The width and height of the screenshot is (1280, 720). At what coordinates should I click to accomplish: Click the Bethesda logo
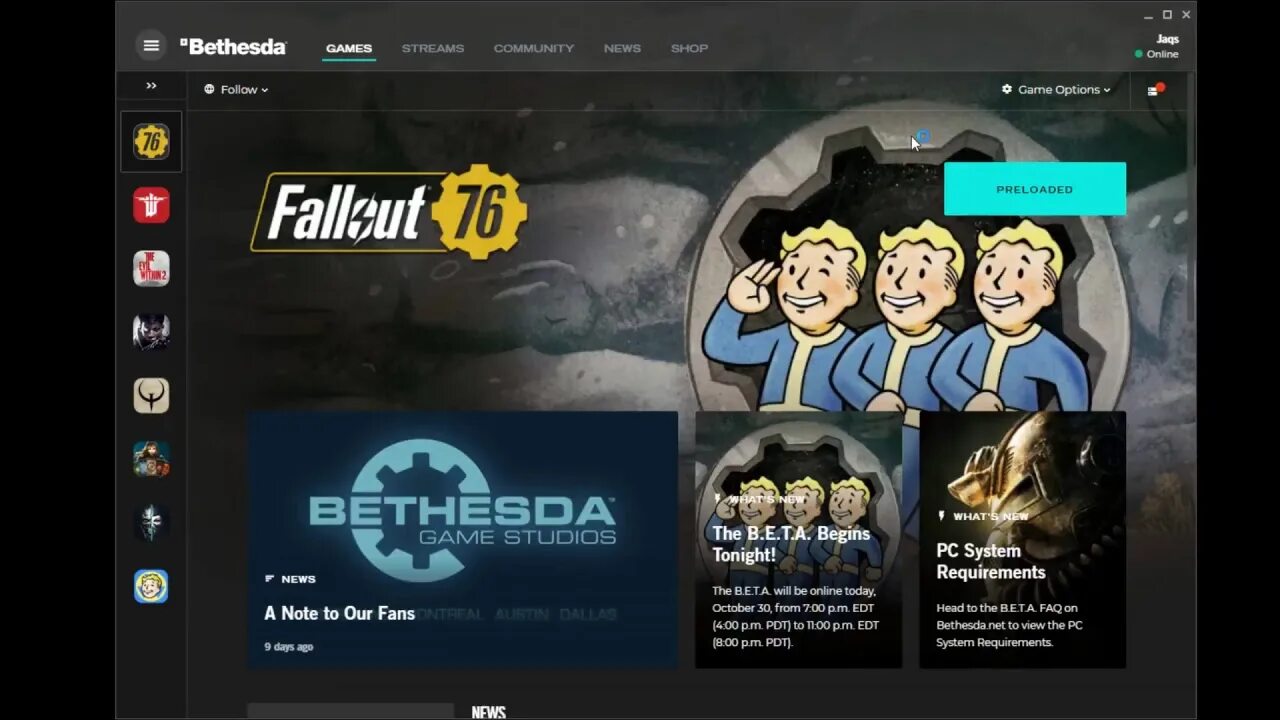(x=233, y=47)
